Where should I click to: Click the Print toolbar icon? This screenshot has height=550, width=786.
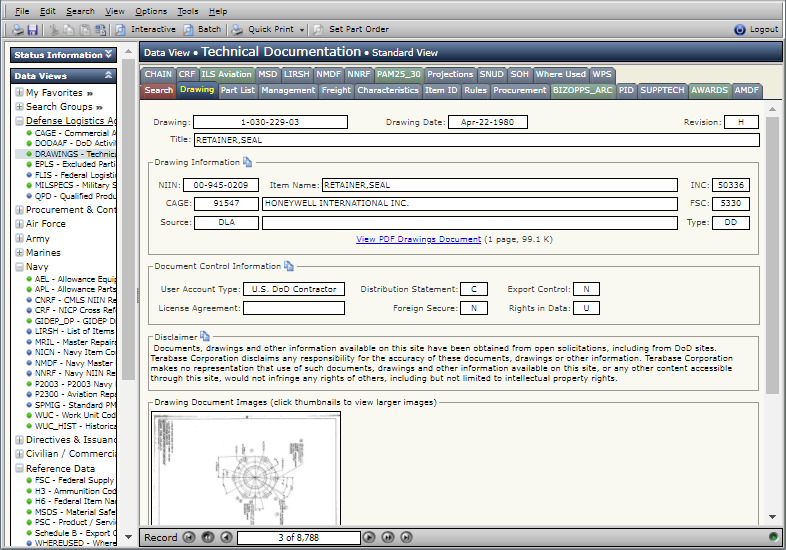click(x=18, y=30)
